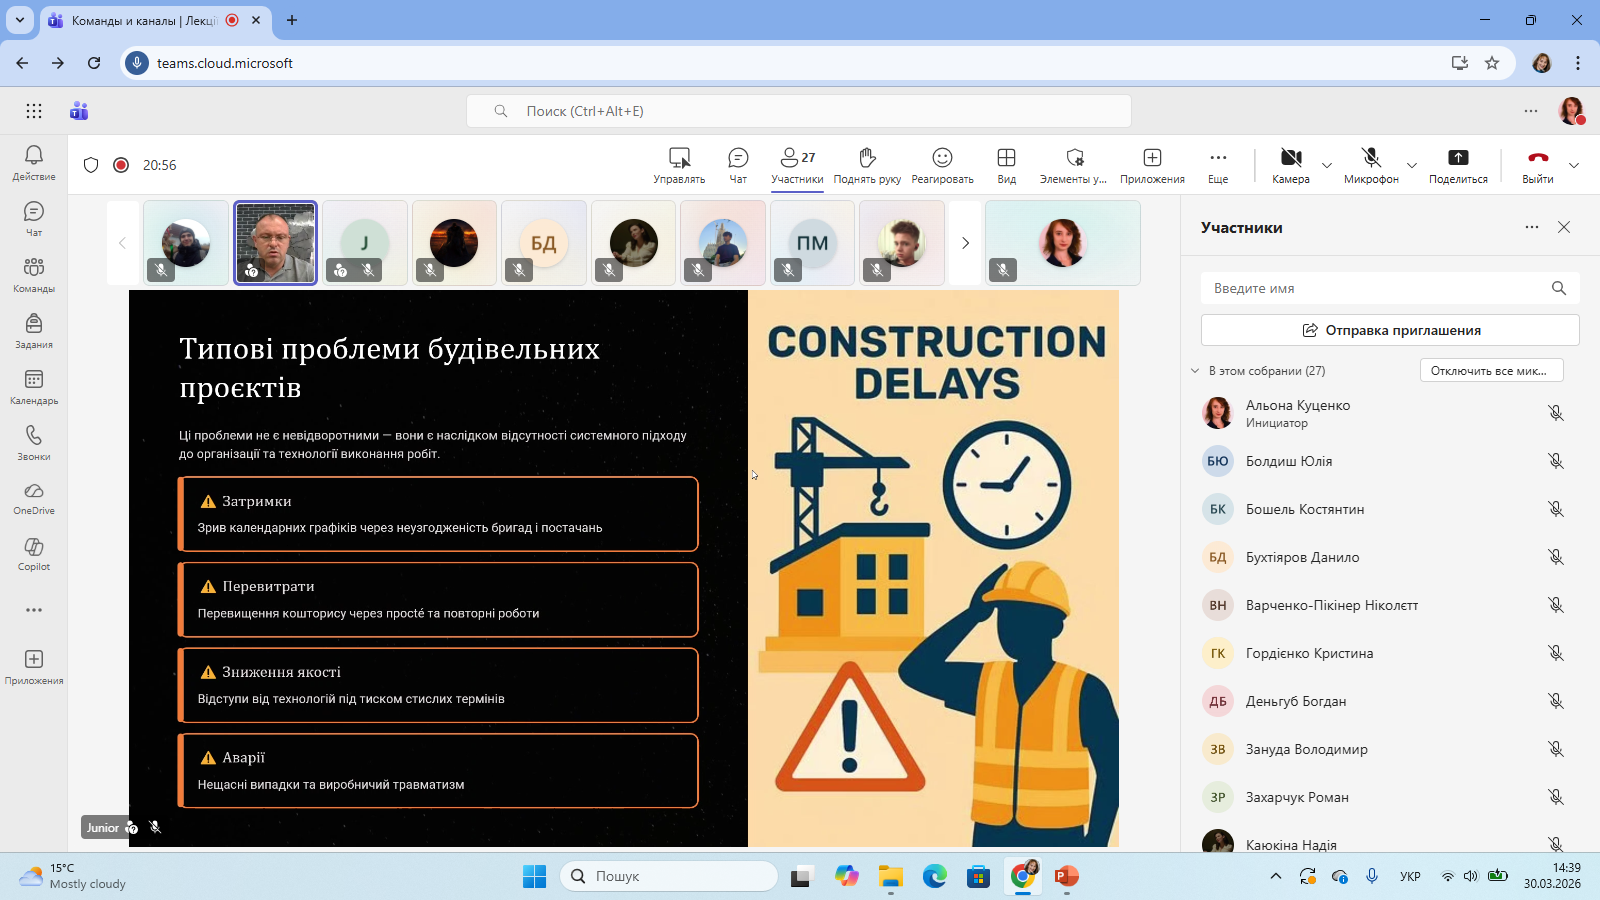Open the microphone options dropdown arrow
1600x900 pixels.
click(1412, 165)
